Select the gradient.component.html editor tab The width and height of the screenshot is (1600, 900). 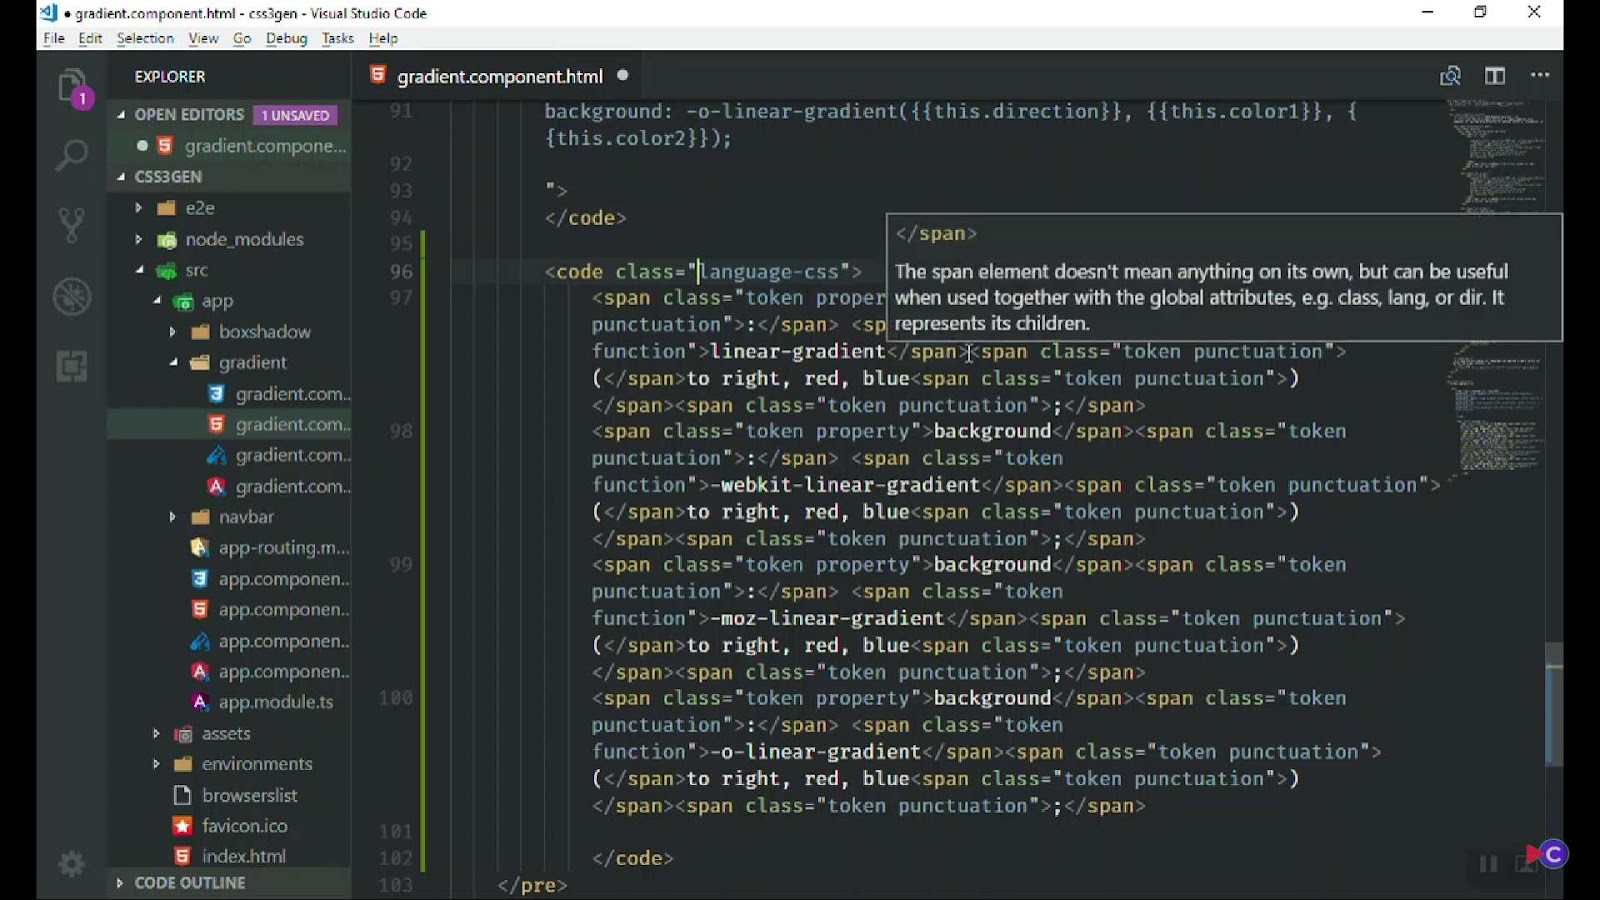click(x=499, y=75)
